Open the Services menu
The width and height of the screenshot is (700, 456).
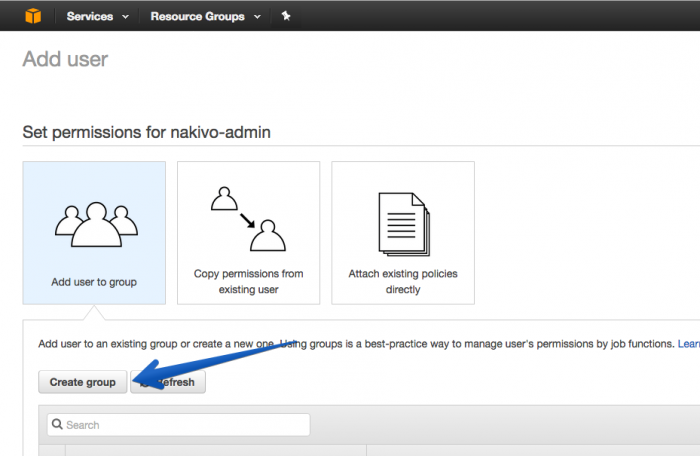pyautogui.click(x=90, y=17)
